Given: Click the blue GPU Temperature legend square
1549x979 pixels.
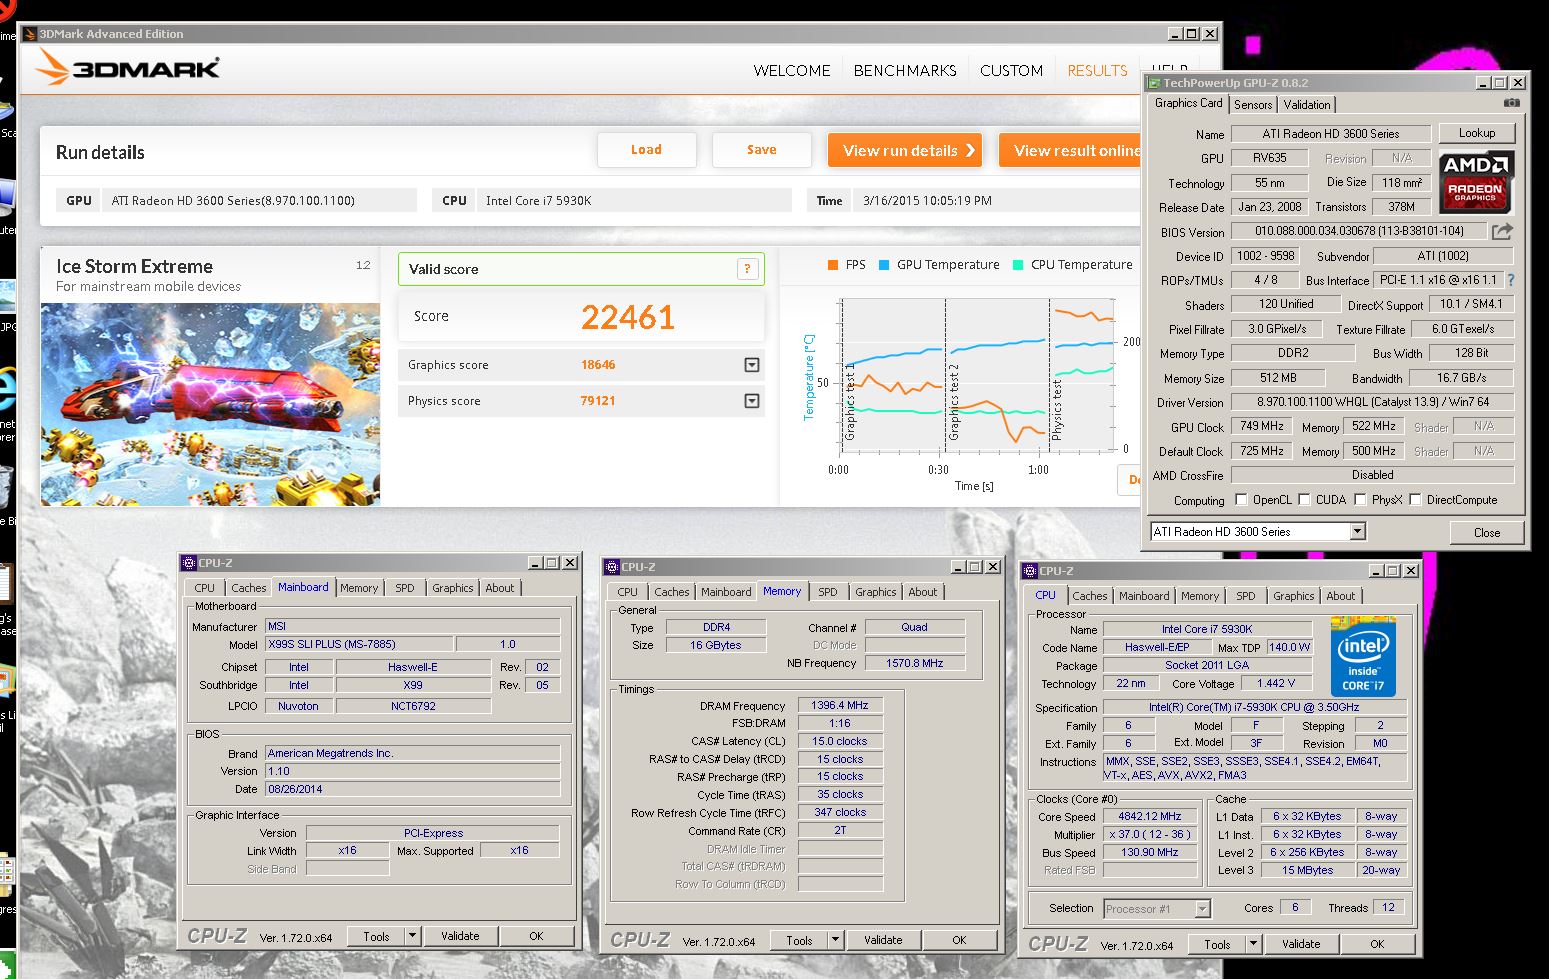Looking at the screenshot, I should [884, 265].
